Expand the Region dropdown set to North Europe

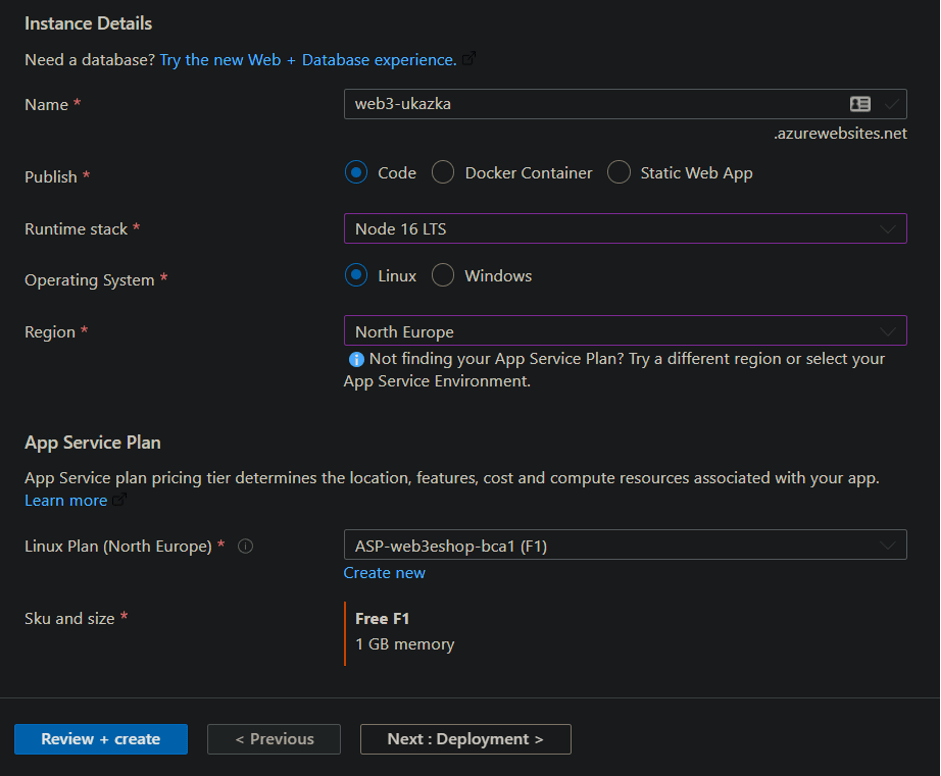[x=625, y=332]
